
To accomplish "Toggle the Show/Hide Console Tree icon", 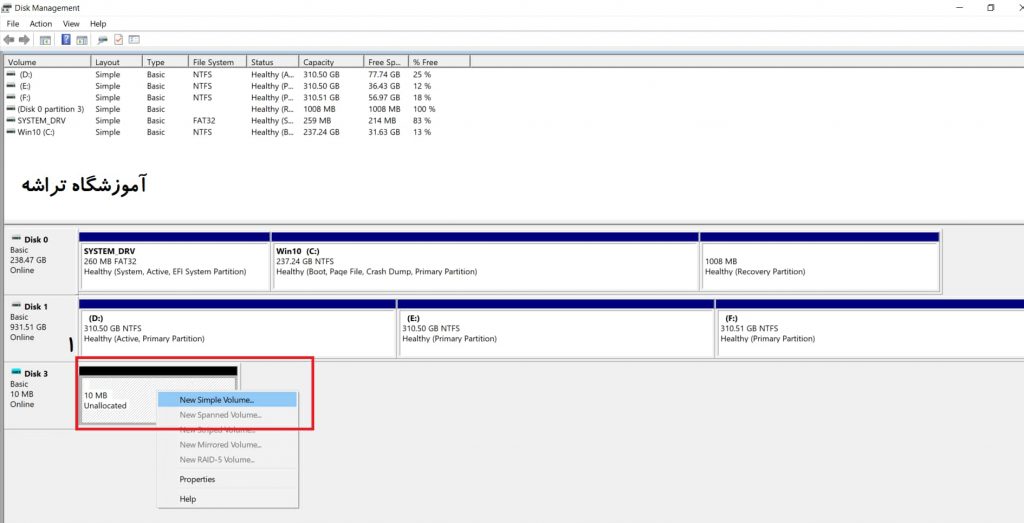I will tap(45, 40).
